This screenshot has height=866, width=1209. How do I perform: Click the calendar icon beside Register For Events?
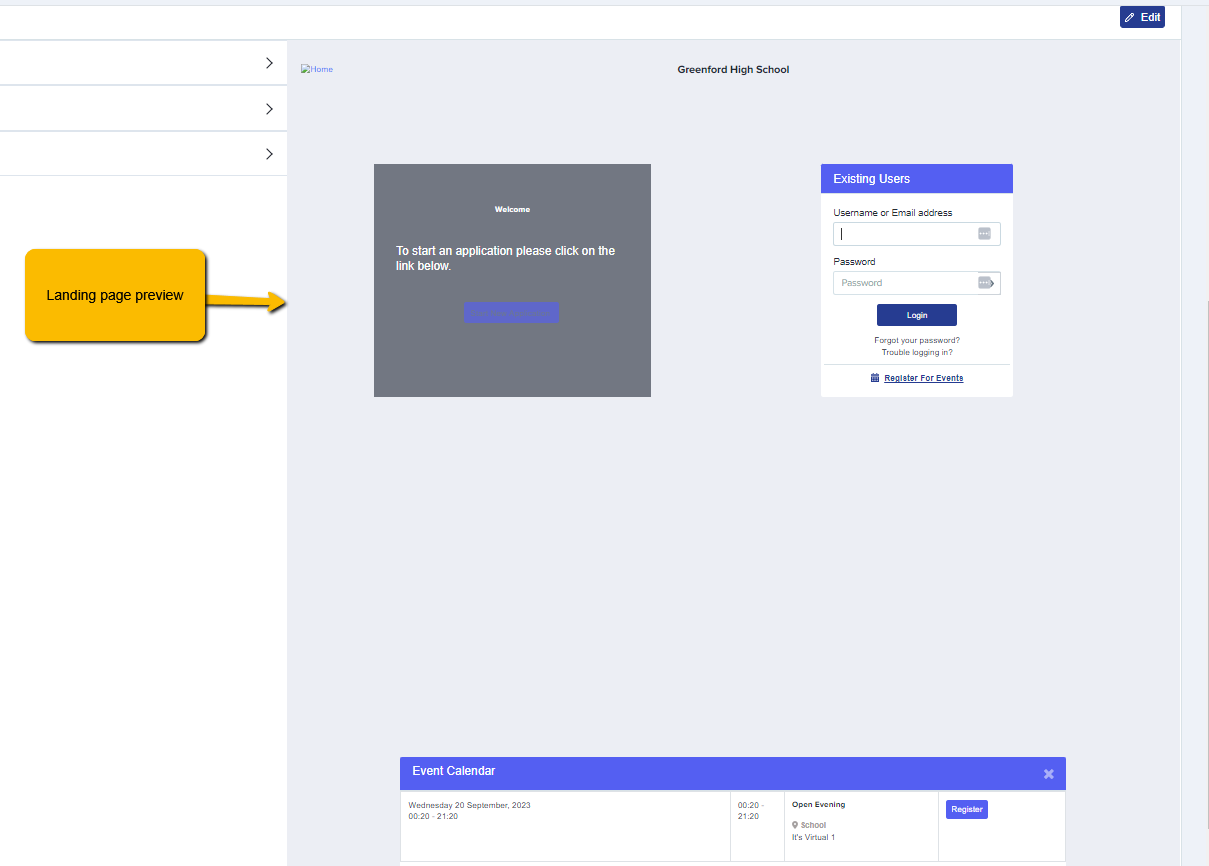(x=875, y=378)
